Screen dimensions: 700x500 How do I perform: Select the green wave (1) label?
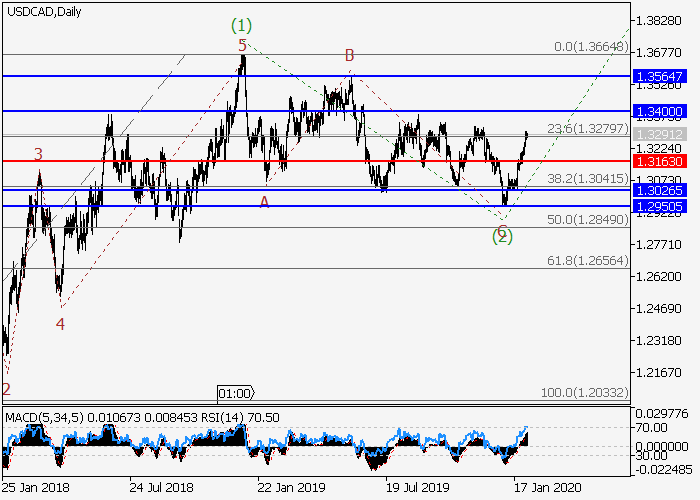click(x=240, y=24)
